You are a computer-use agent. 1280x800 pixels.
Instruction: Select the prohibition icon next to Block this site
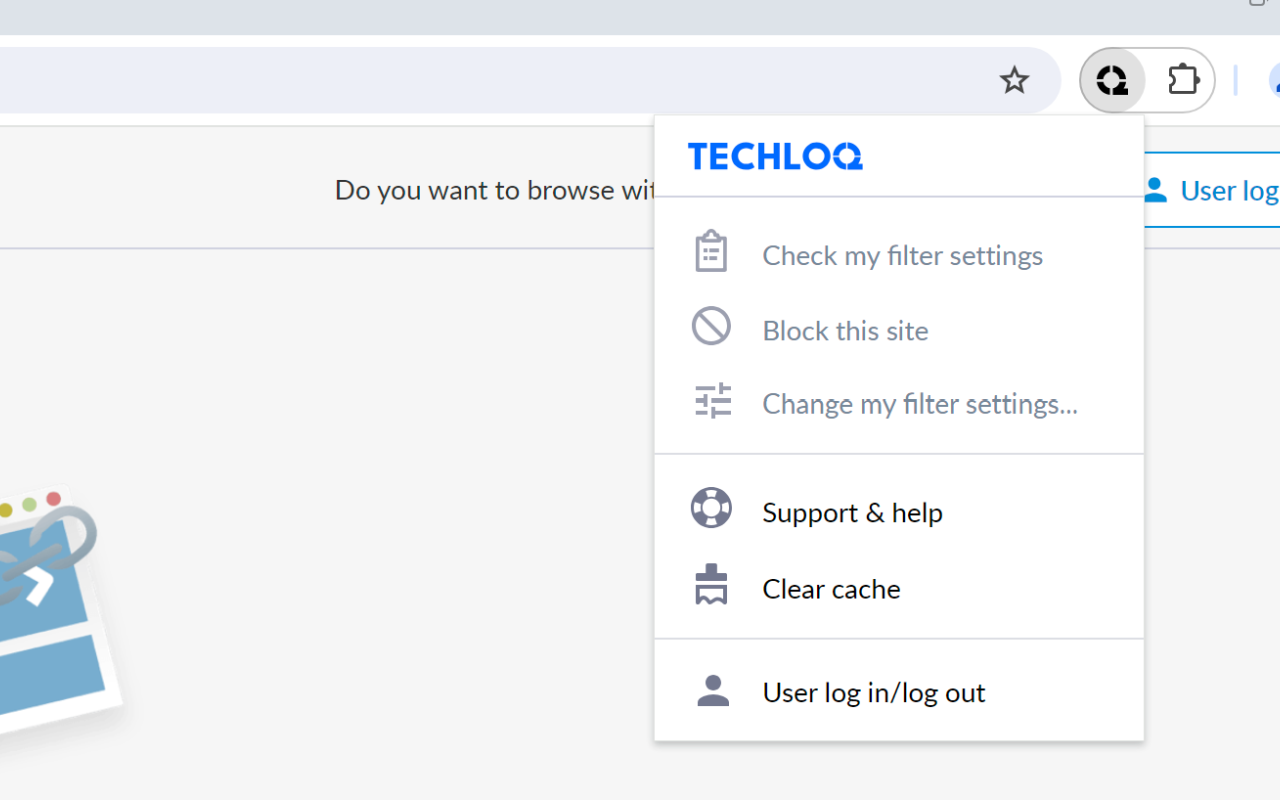[711, 325]
